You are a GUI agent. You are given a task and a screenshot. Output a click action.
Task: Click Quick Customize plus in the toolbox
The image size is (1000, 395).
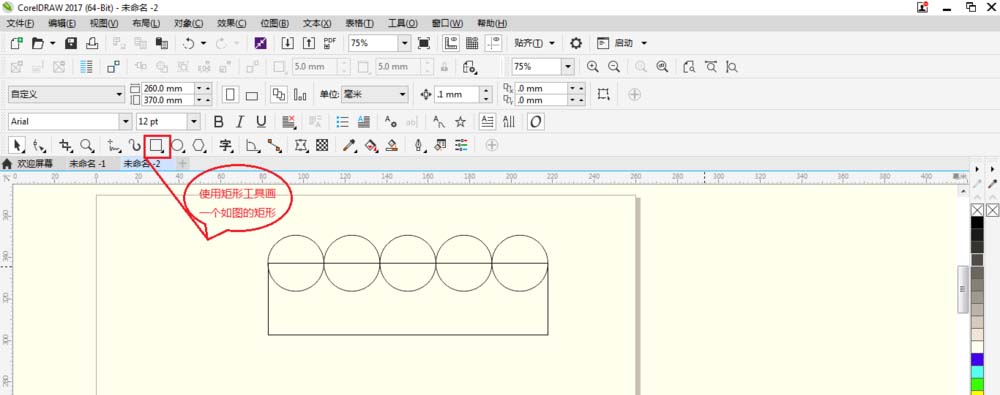click(492, 145)
